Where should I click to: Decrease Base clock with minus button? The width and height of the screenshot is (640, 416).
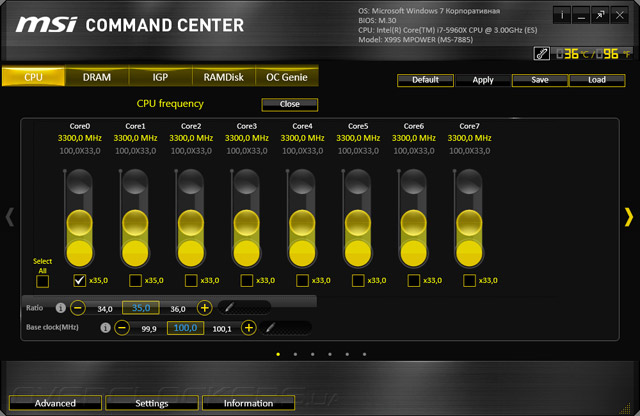coord(122,327)
